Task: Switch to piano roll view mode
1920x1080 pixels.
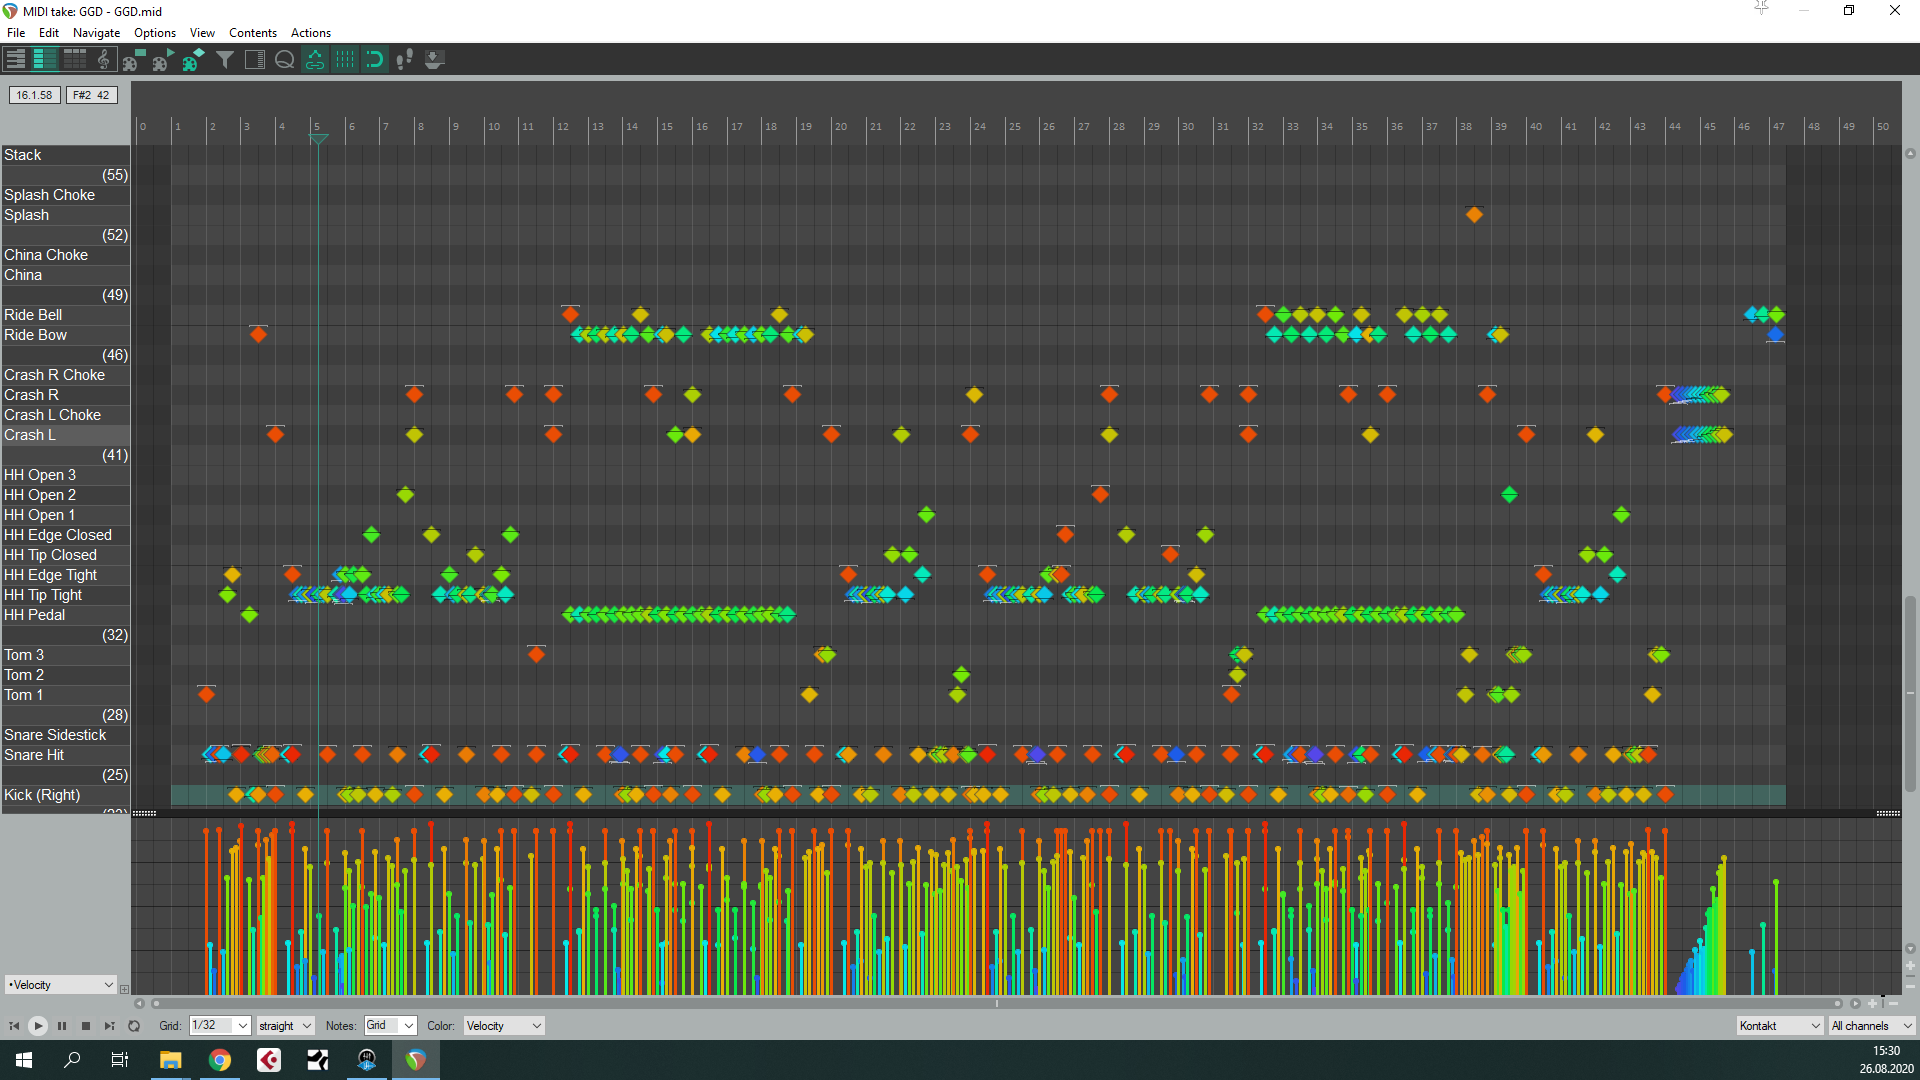Action: 16,59
